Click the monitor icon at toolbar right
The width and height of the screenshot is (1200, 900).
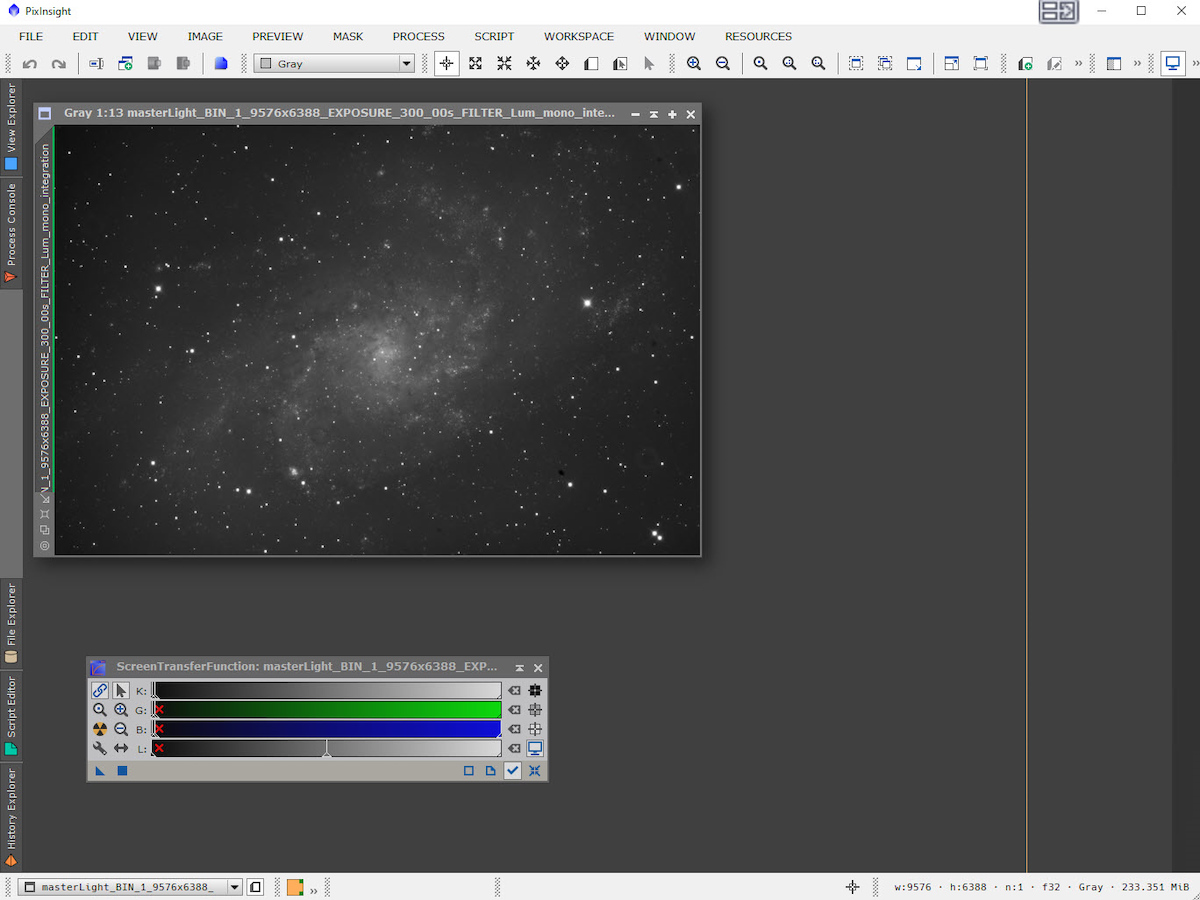click(1173, 63)
